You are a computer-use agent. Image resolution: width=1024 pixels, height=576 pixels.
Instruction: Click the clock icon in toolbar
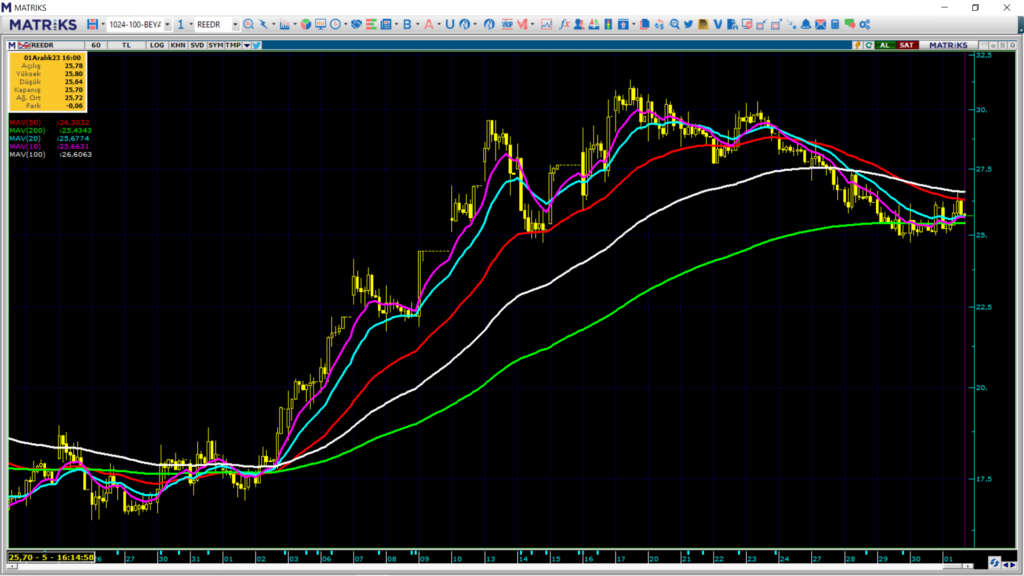pos(337,24)
